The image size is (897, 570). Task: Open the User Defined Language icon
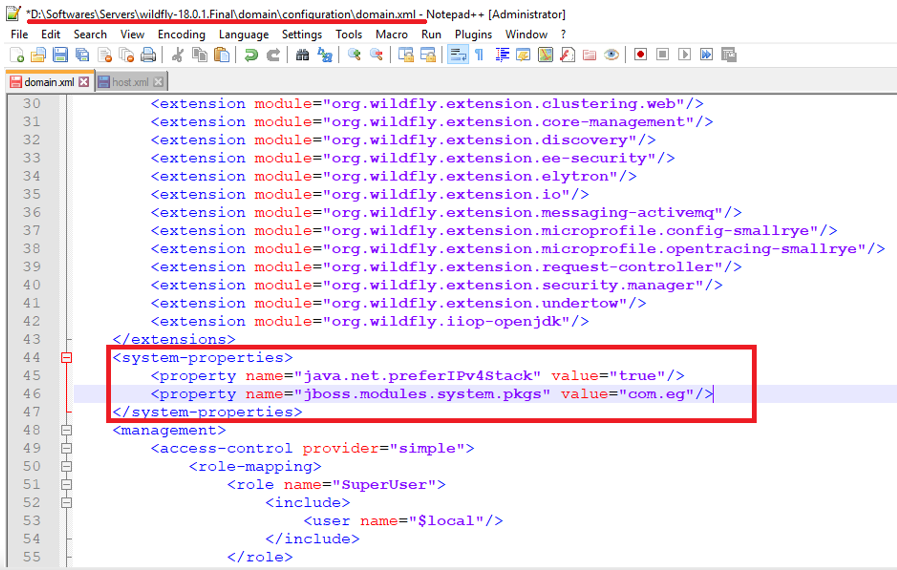click(x=523, y=55)
